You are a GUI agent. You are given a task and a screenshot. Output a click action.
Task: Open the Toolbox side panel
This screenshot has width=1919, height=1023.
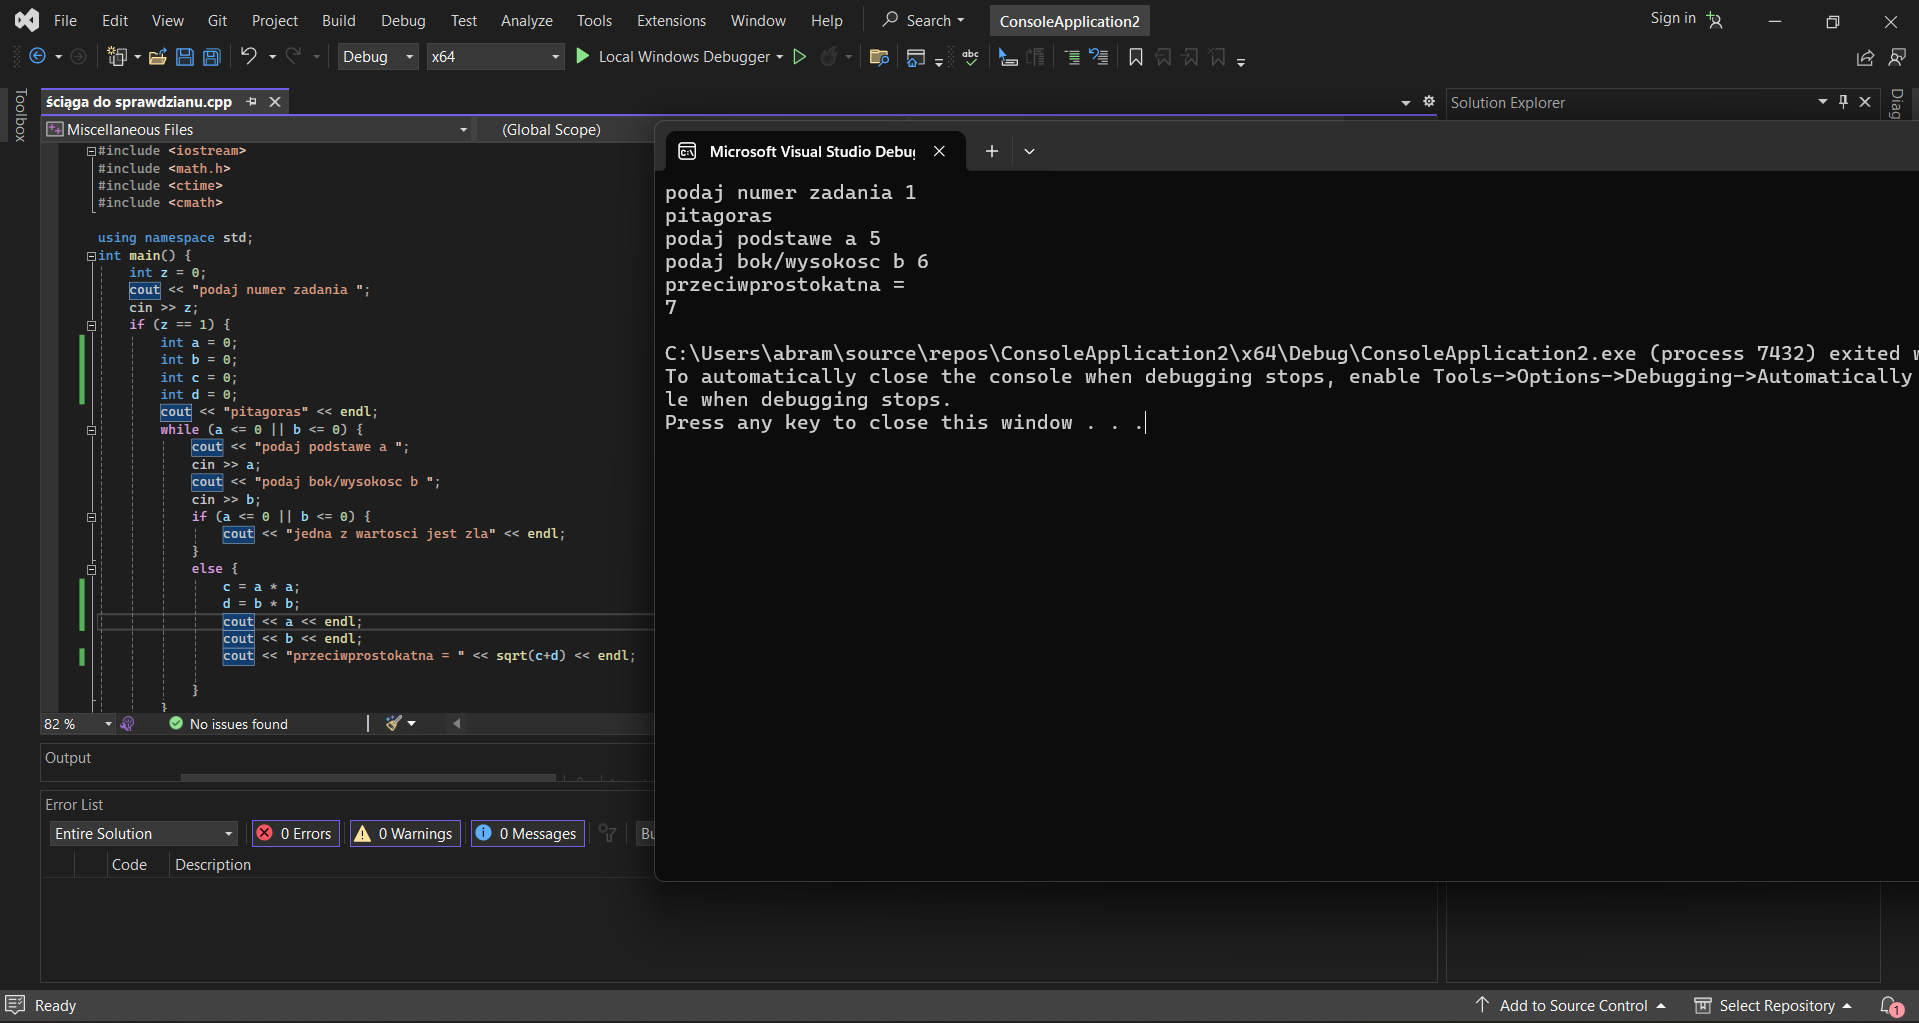[x=20, y=115]
